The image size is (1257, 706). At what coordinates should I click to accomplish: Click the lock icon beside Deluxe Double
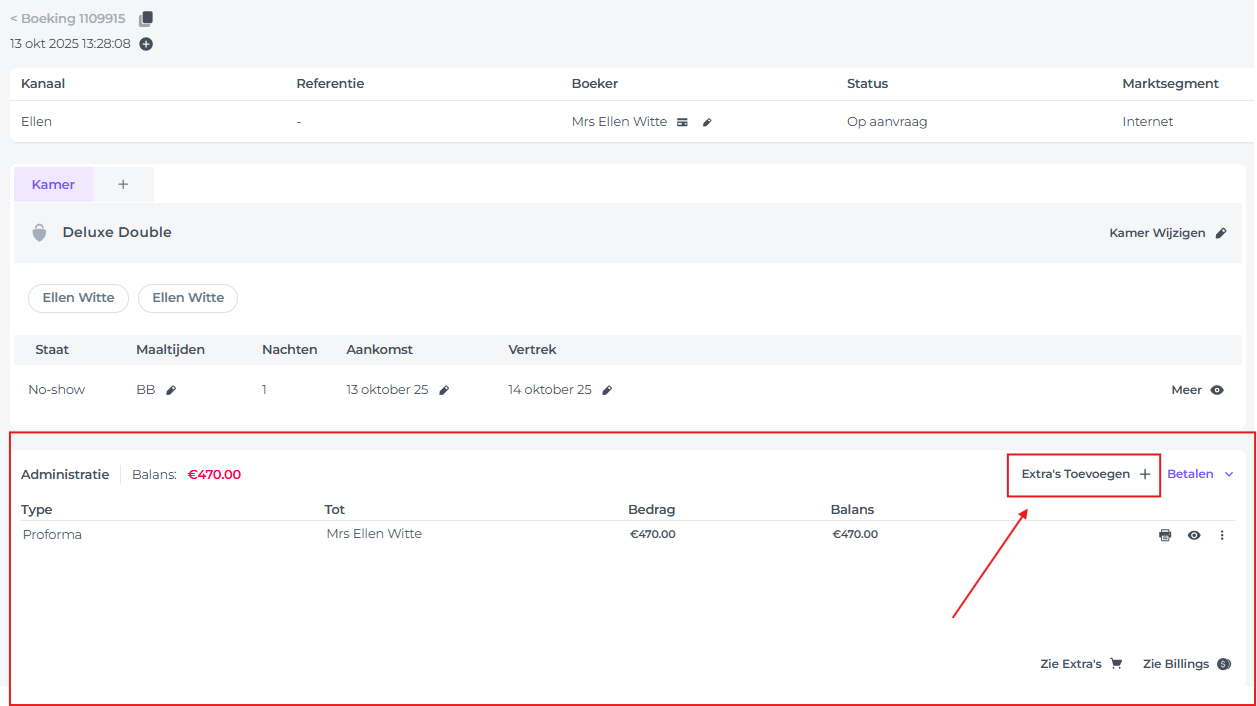(x=39, y=233)
